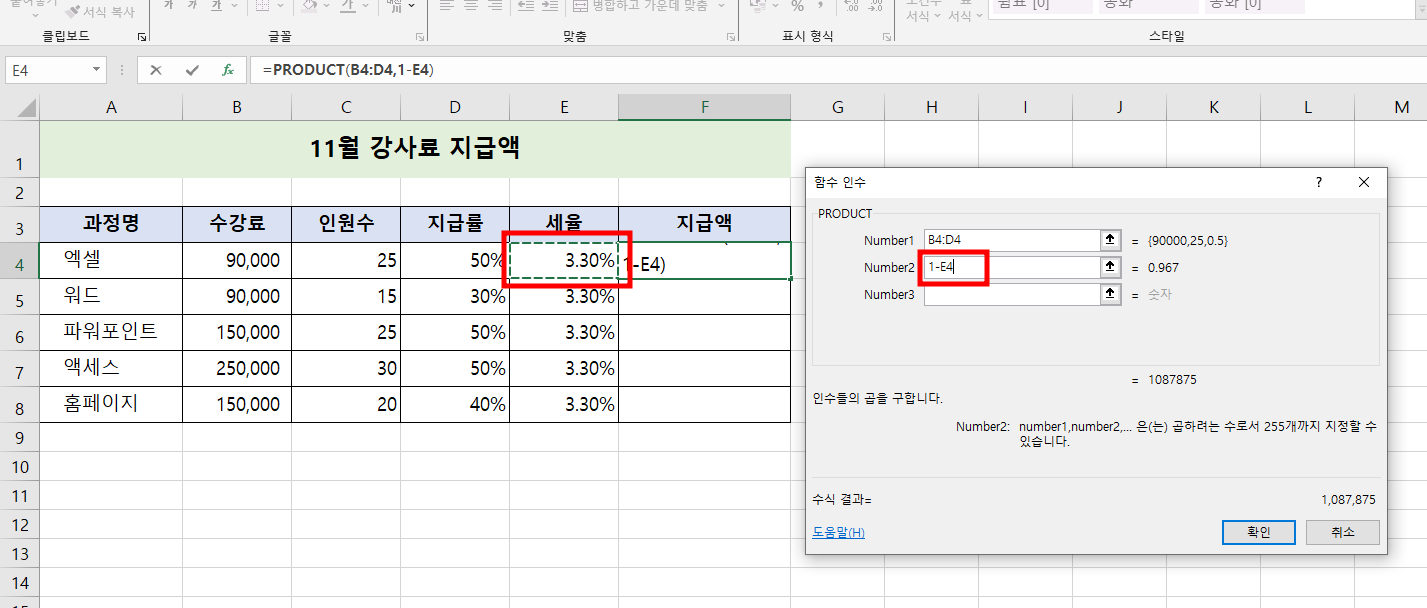This screenshot has width=1427, height=608.
Task: Open the fill color dropdown arrow
Action: 327,6
